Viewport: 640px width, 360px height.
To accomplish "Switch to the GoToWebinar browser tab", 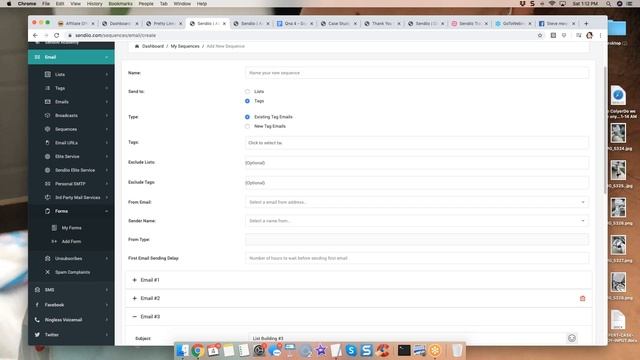I will [x=513, y=24].
